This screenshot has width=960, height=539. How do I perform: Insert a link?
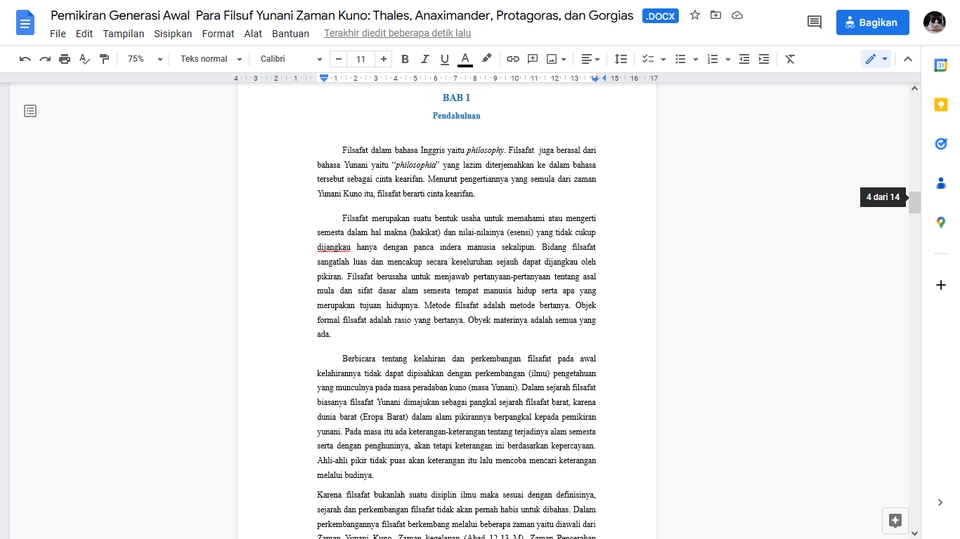click(512, 59)
